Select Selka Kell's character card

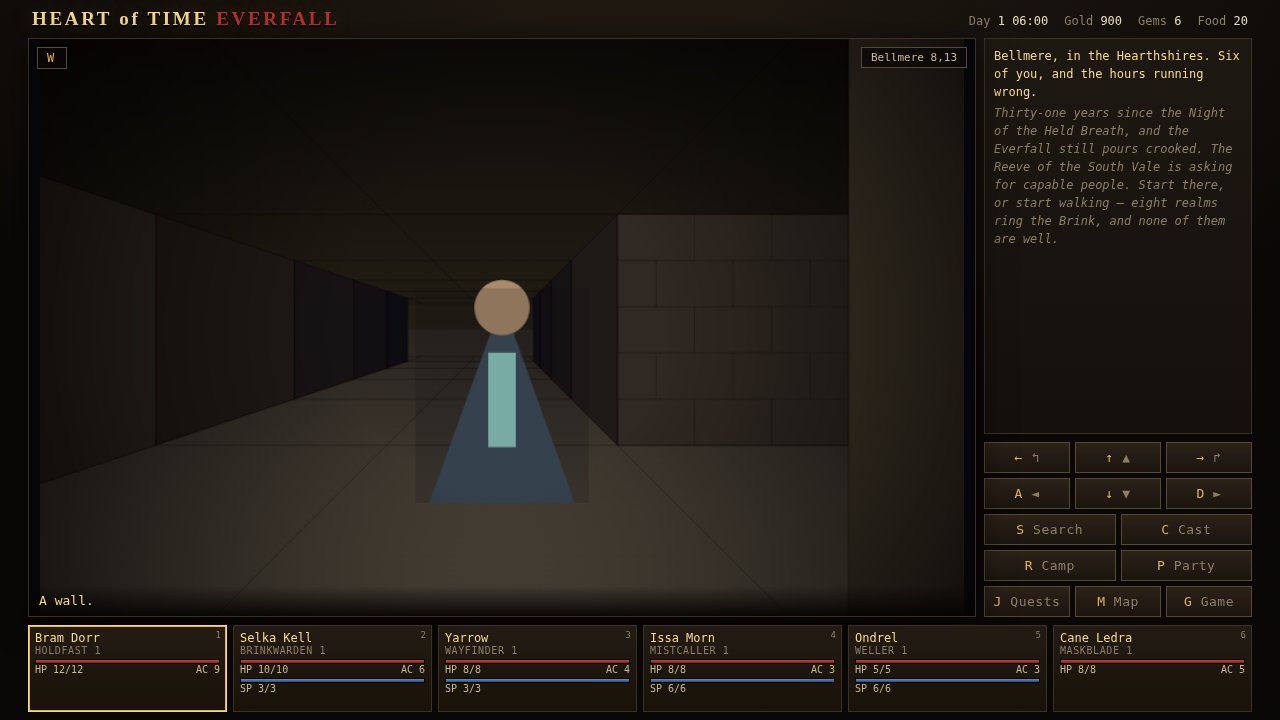333,669
